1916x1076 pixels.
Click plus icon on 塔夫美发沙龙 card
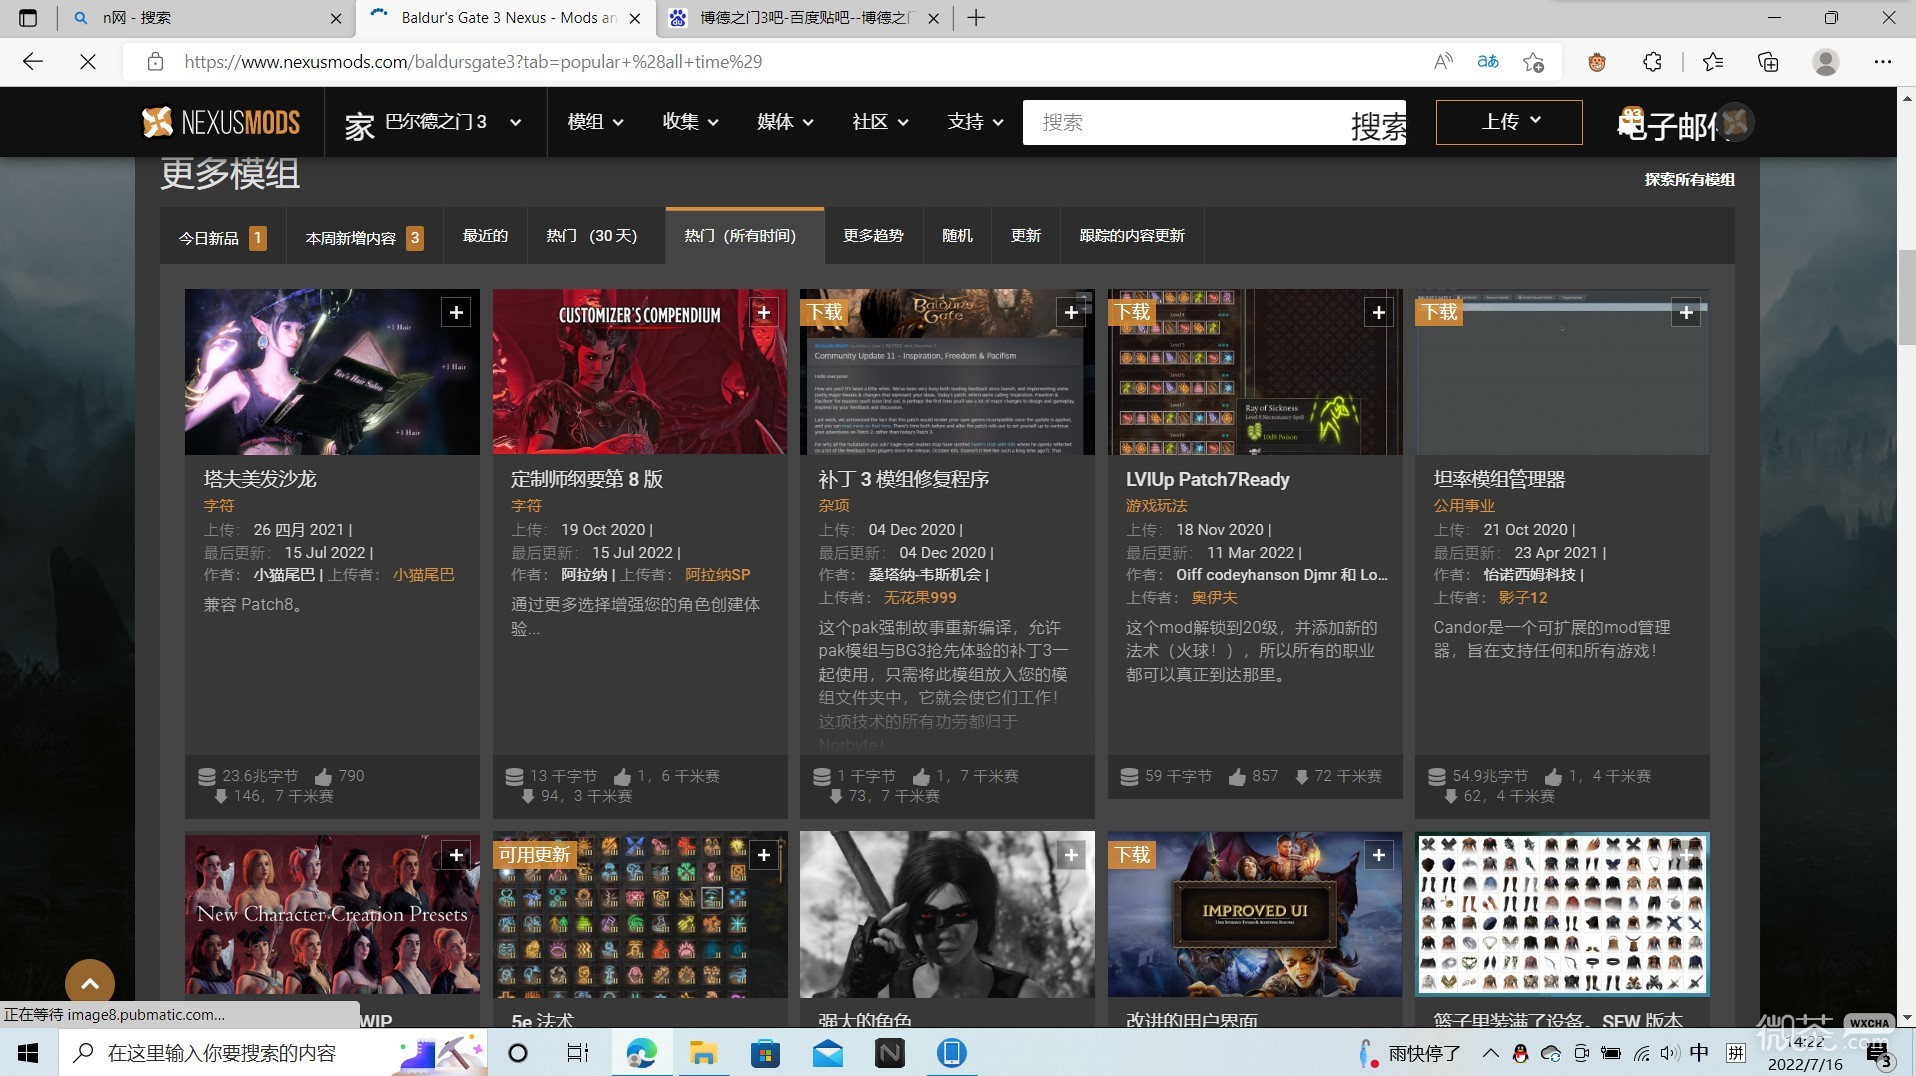point(456,313)
